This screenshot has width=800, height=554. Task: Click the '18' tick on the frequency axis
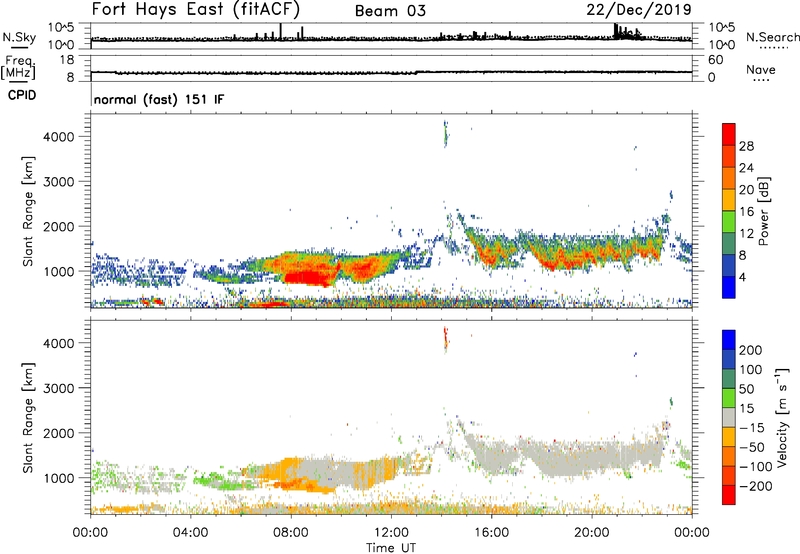point(67,60)
